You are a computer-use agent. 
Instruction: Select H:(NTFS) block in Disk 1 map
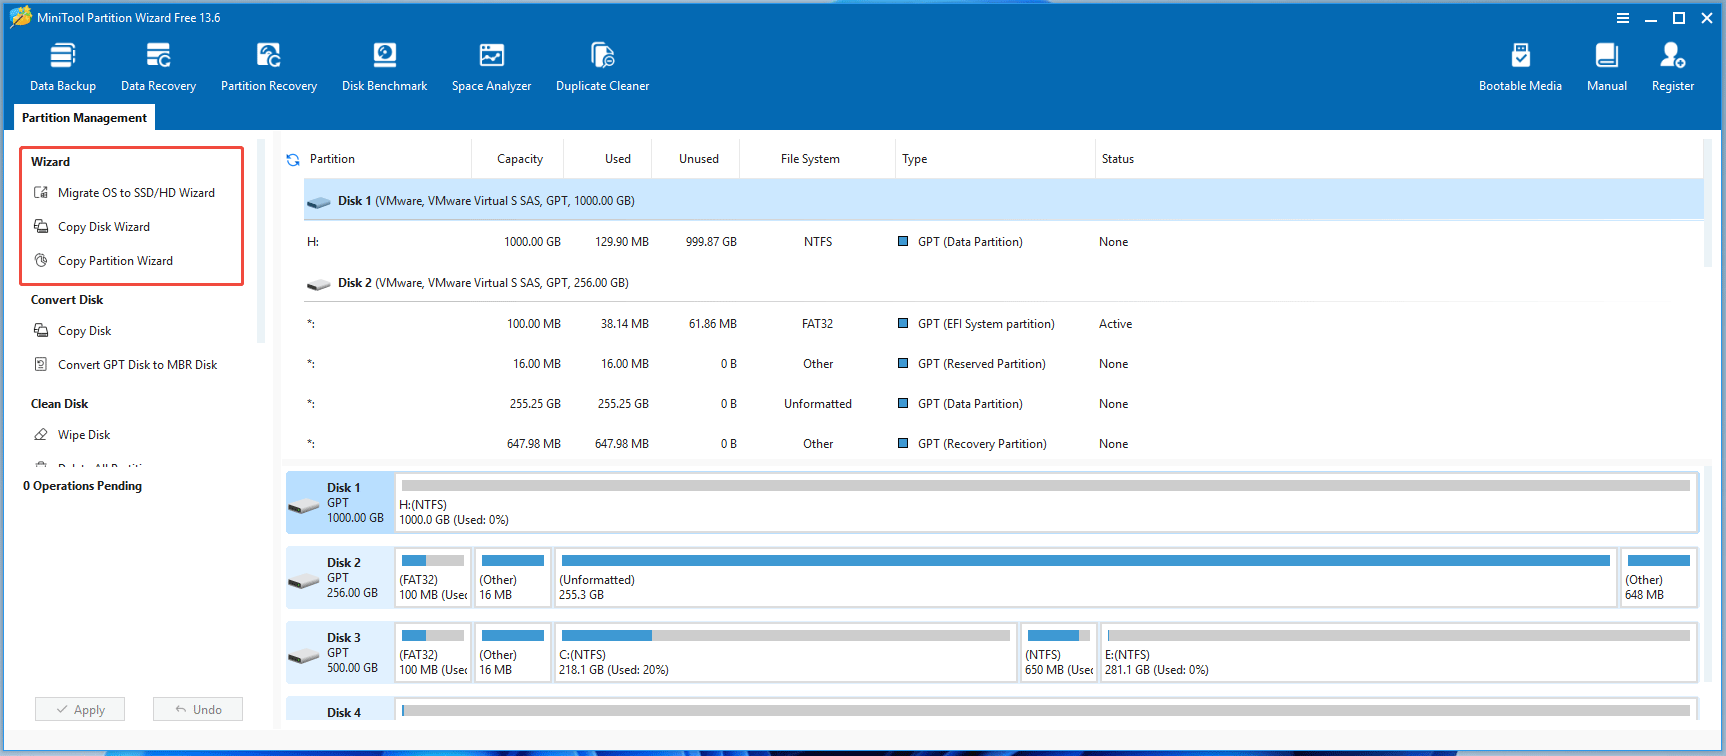point(1046,502)
